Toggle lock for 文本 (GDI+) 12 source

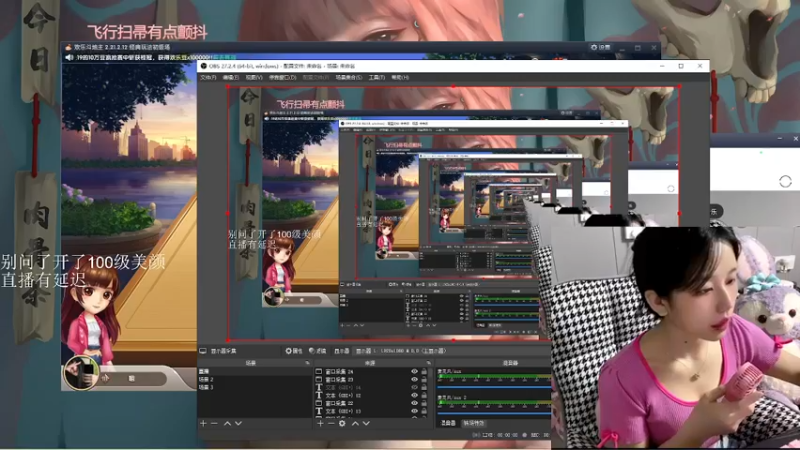[x=424, y=395]
